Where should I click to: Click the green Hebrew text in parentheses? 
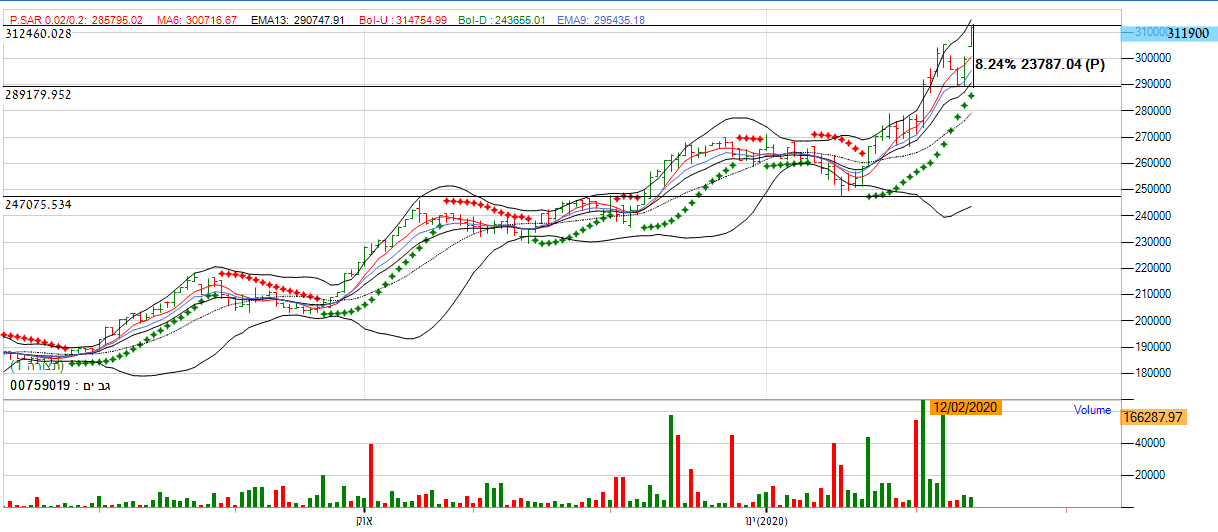(35, 366)
